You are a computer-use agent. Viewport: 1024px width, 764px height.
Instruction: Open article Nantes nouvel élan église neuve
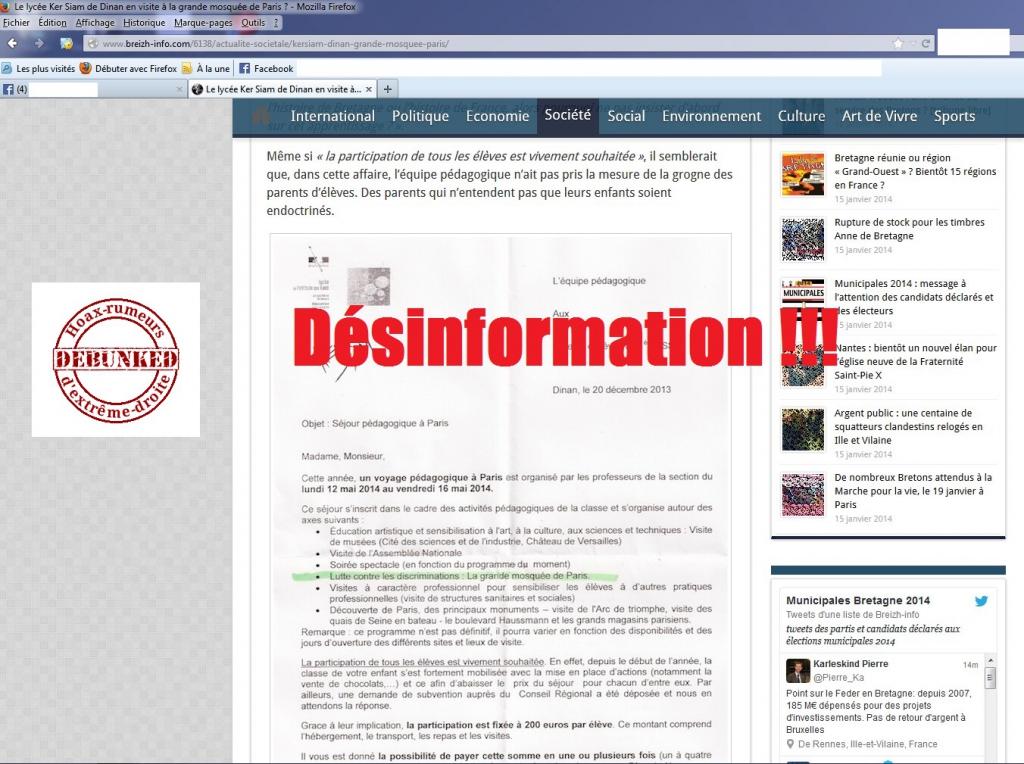click(916, 361)
